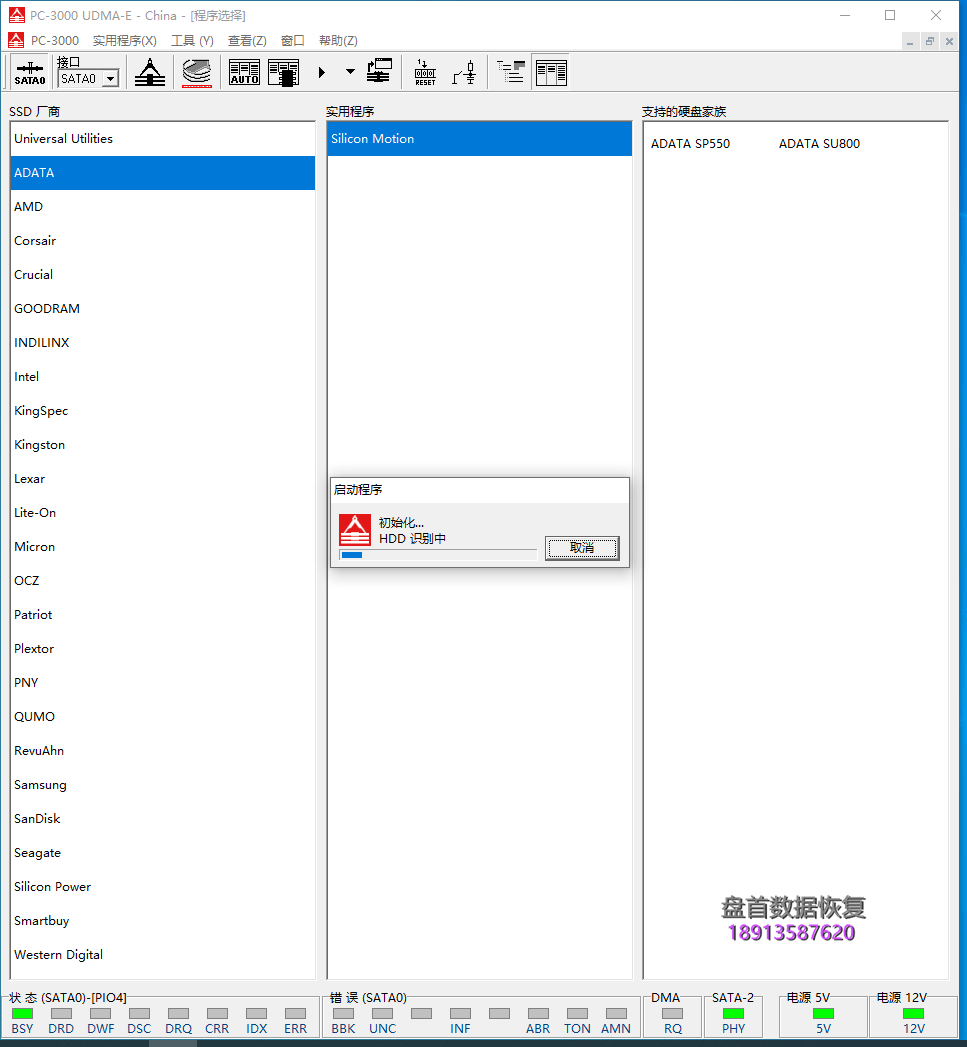Viewport: 967px width, 1047px height.
Task: Select Crucial vendor
Action: 163,275
